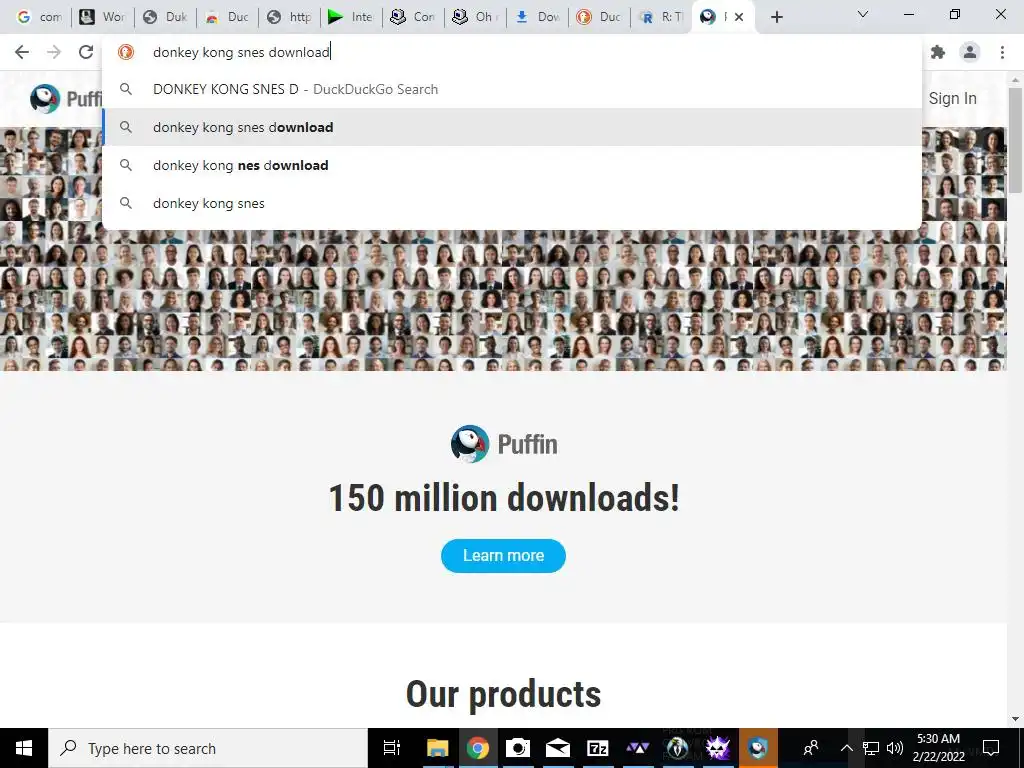The height and width of the screenshot is (768, 1024).
Task: Open Task View on the taskbar
Action: point(391,748)
